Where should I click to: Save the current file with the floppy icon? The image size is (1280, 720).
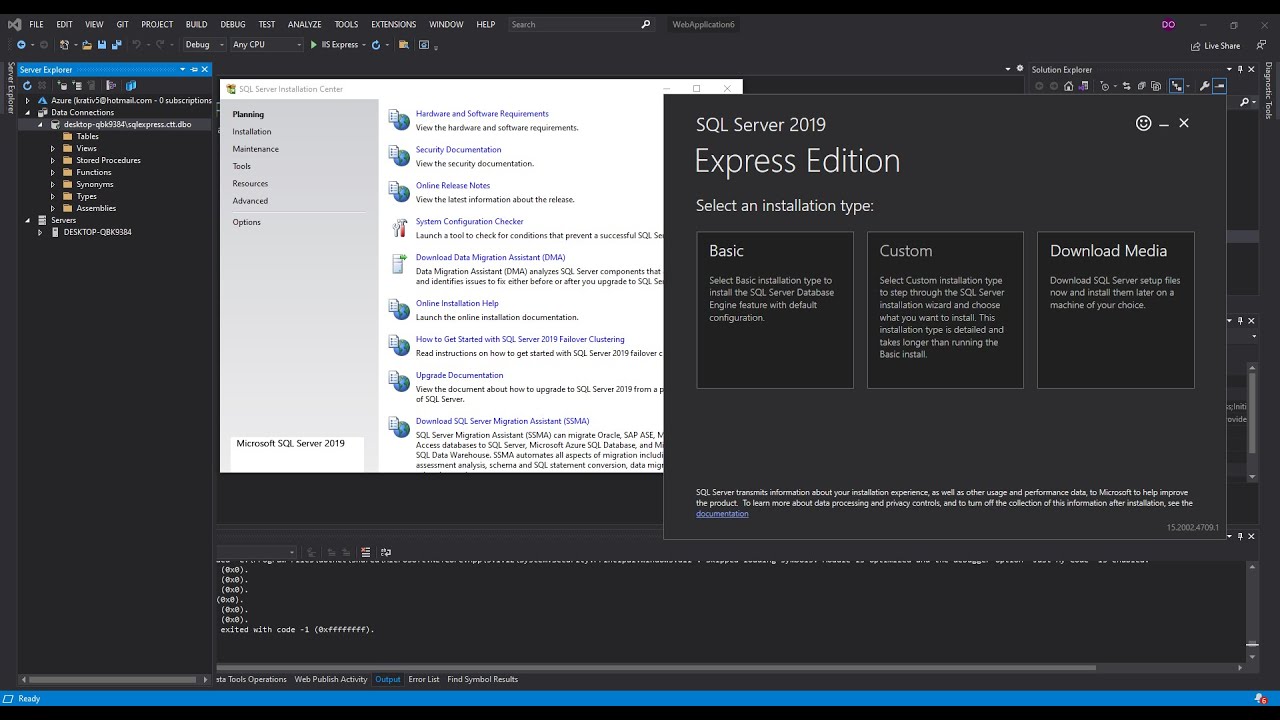tap(102, 45)
